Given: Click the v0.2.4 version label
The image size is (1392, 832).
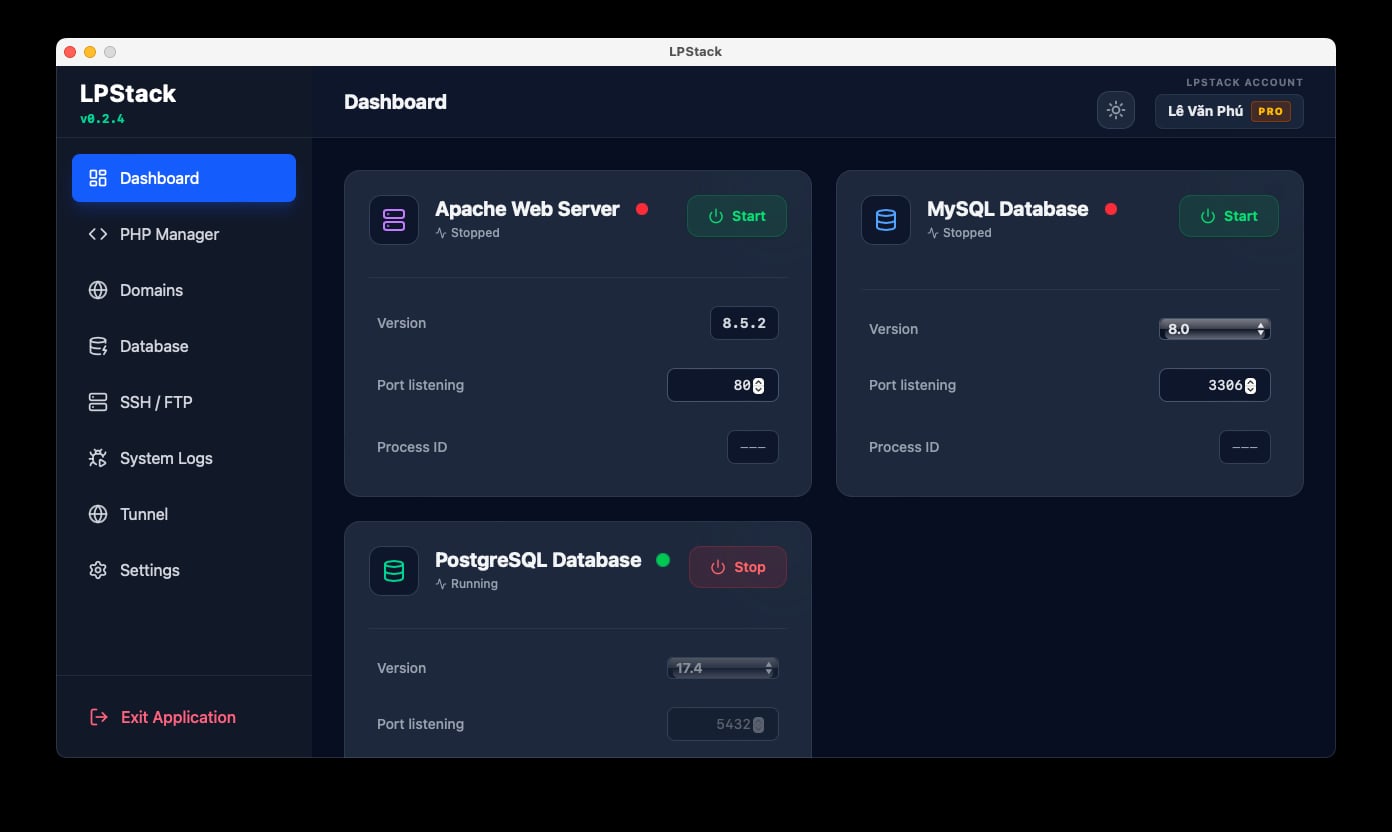Looking at the screenshot, I should [102, 119].
